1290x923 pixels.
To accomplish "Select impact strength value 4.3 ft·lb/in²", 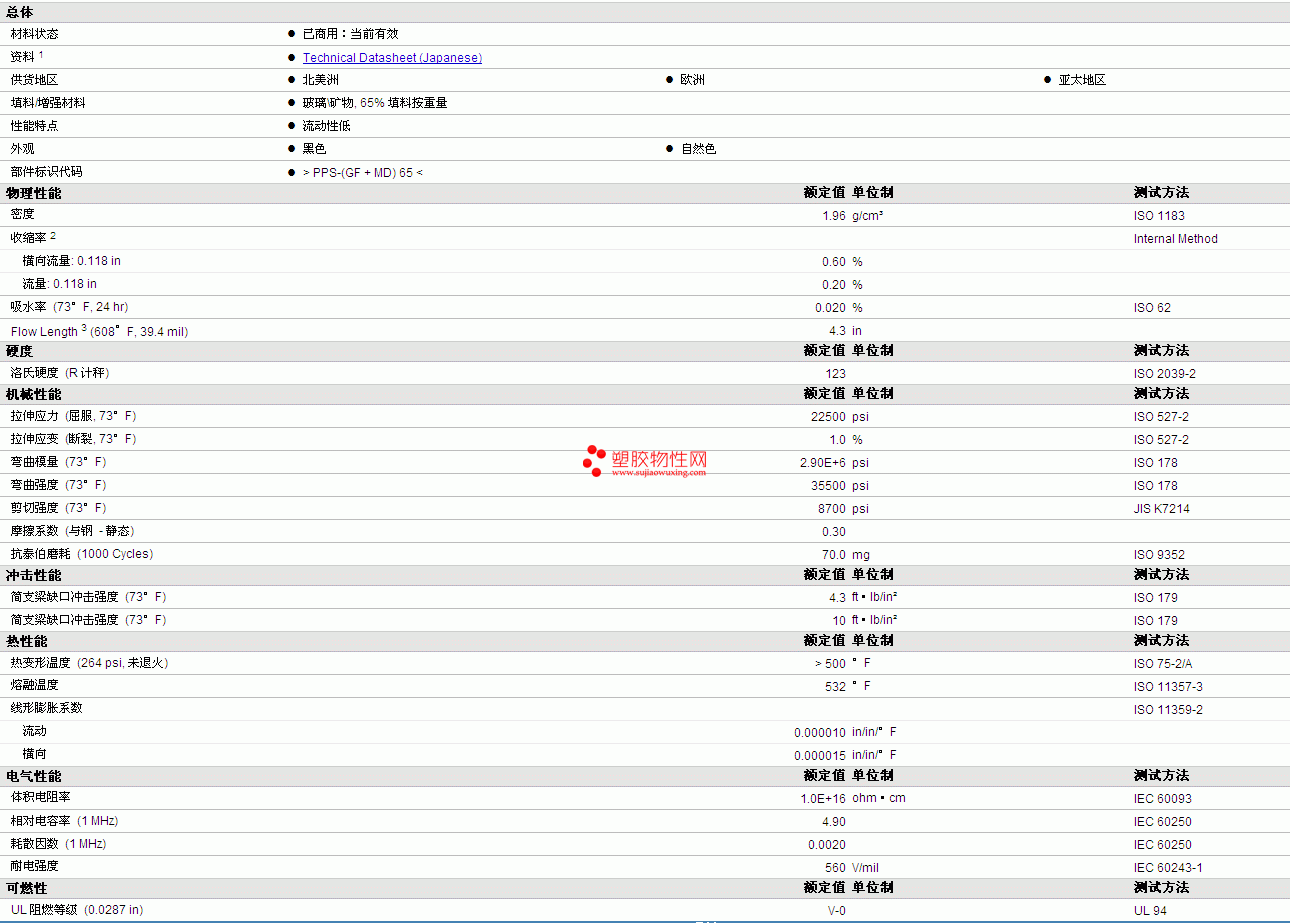I will [837, 598].
